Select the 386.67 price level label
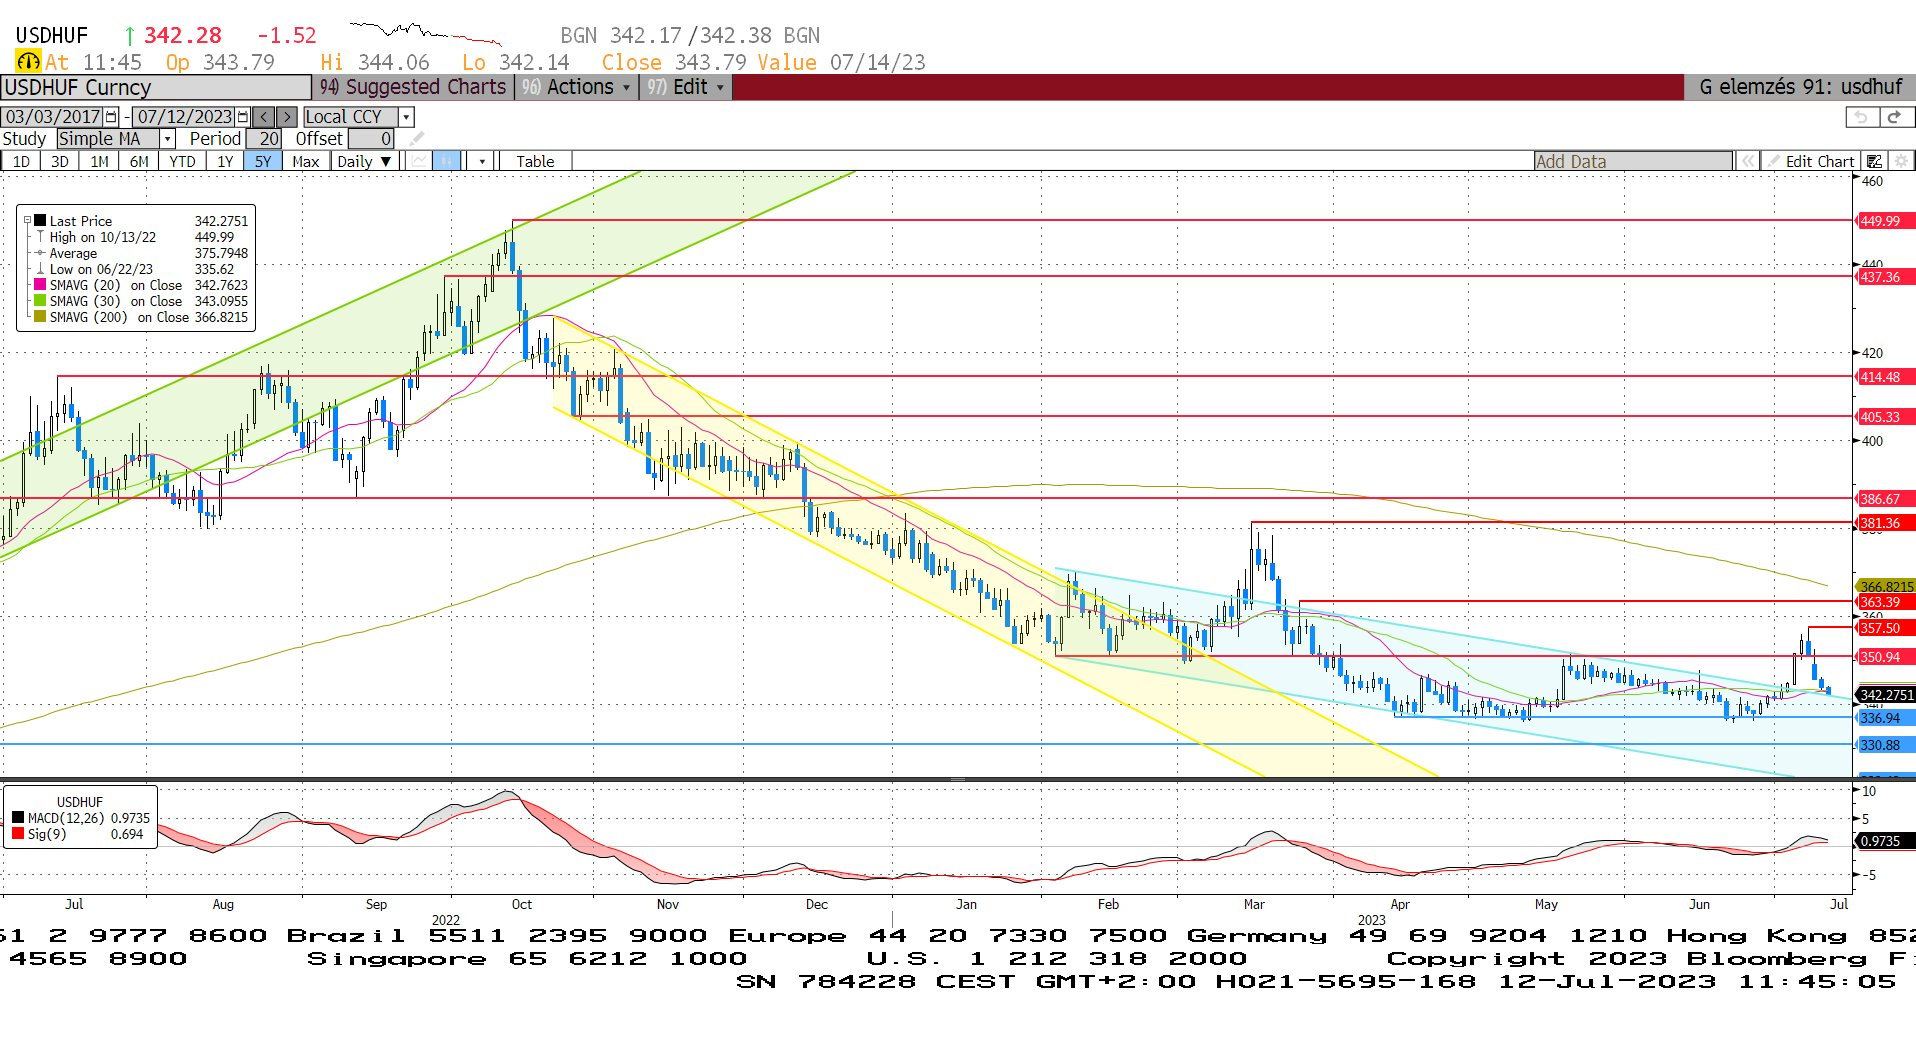 tap(1884, 499)
